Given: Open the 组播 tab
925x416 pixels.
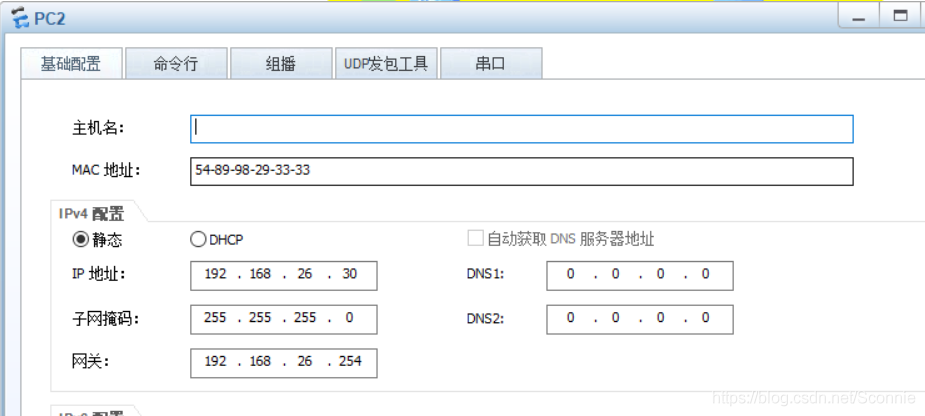Looking at the screenshot, I should point(281,64).
